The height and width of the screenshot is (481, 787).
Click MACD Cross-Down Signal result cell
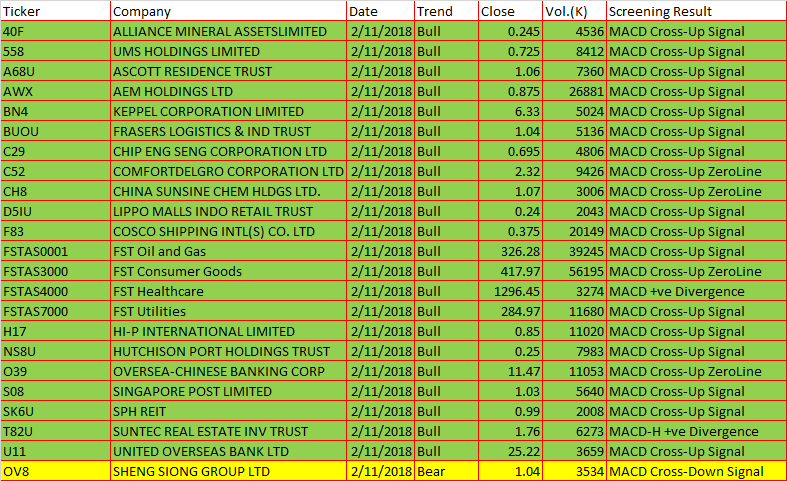(x=697, y=471)
